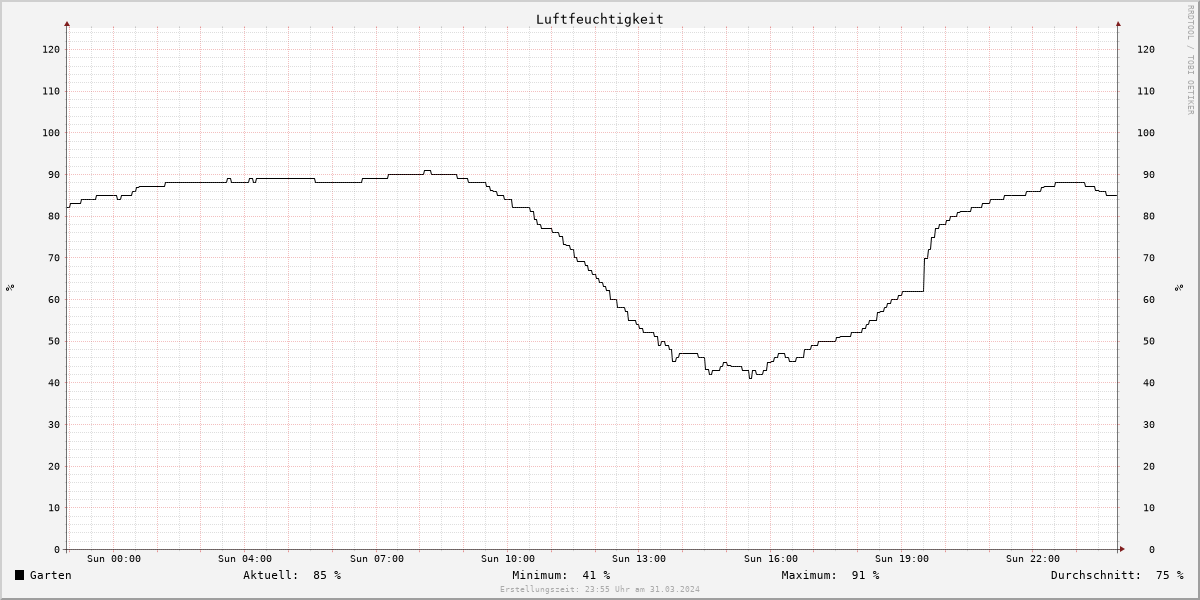
Task: Click 0 on the right y-axis
Action: pyautogui.click(x=1152, y=550)
